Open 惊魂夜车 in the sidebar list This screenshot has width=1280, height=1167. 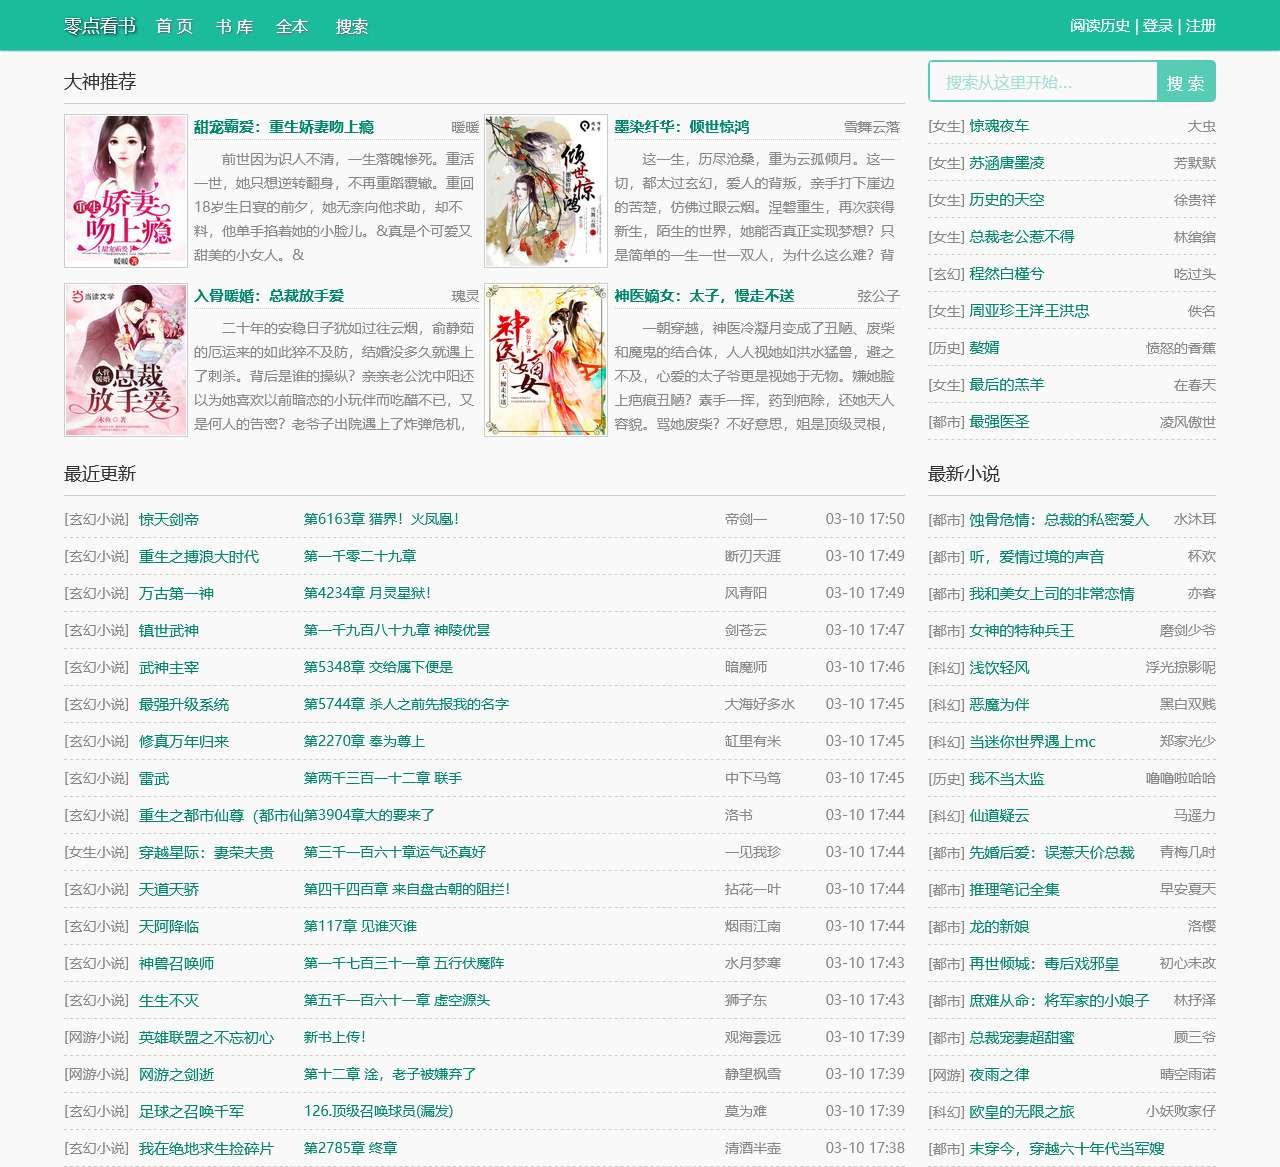coord(999,126)
